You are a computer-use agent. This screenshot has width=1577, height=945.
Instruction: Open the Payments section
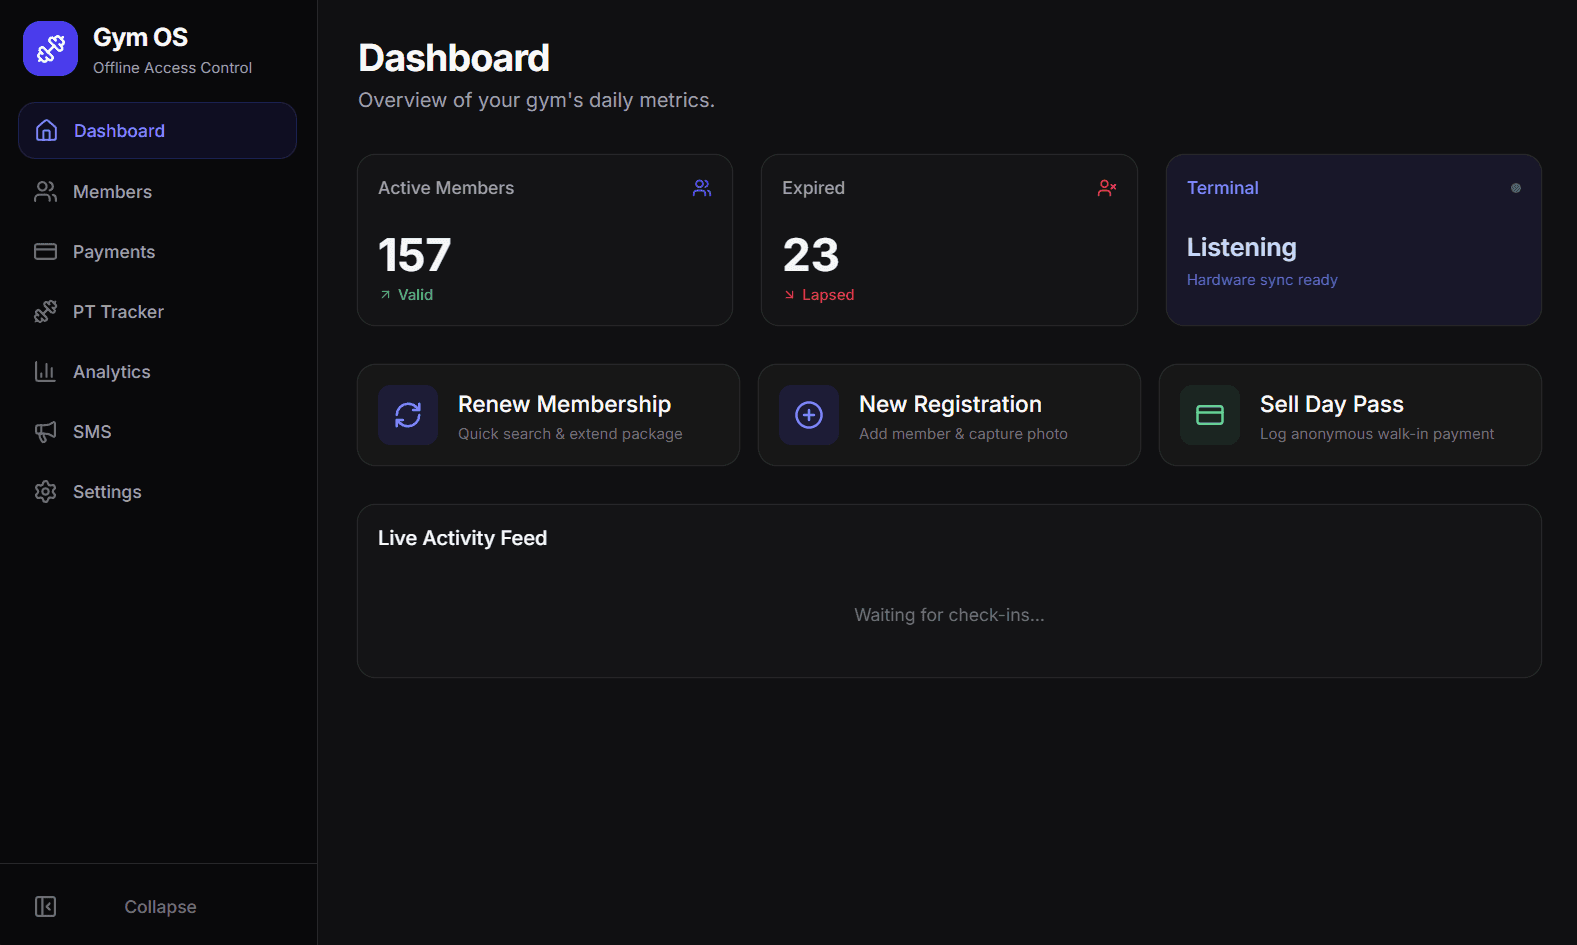pyautogui.click(x=157, y=252)
